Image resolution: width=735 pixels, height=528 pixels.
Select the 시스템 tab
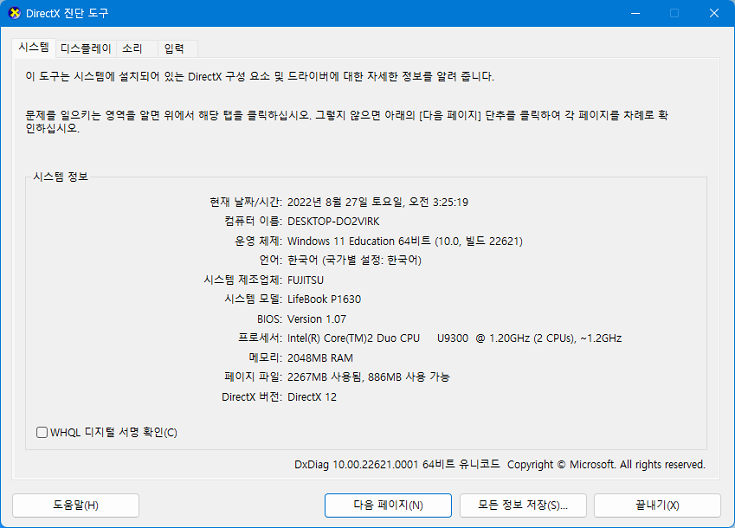click(34, 47)
